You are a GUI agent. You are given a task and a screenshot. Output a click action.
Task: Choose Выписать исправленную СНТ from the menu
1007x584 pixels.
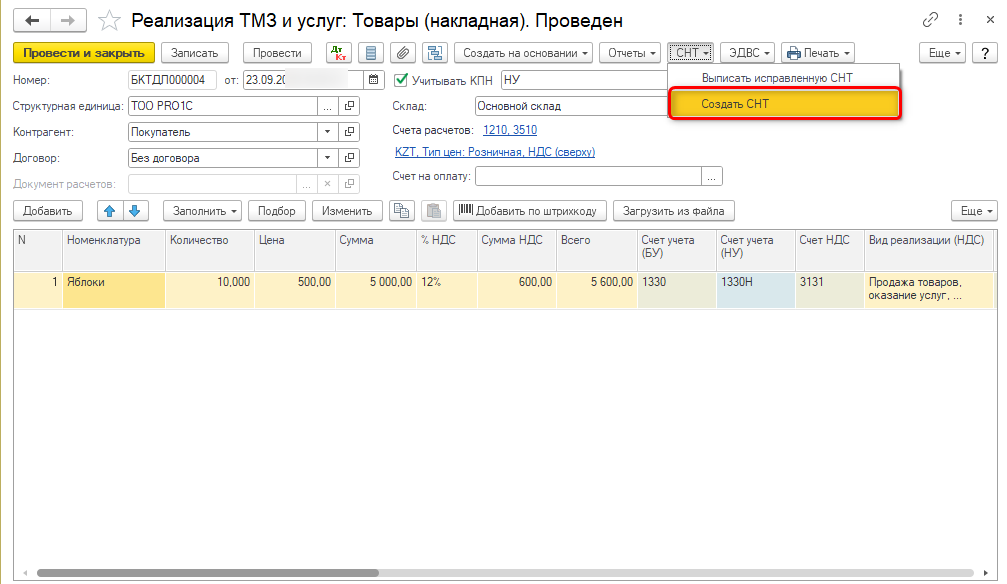[x=776, y=78]
